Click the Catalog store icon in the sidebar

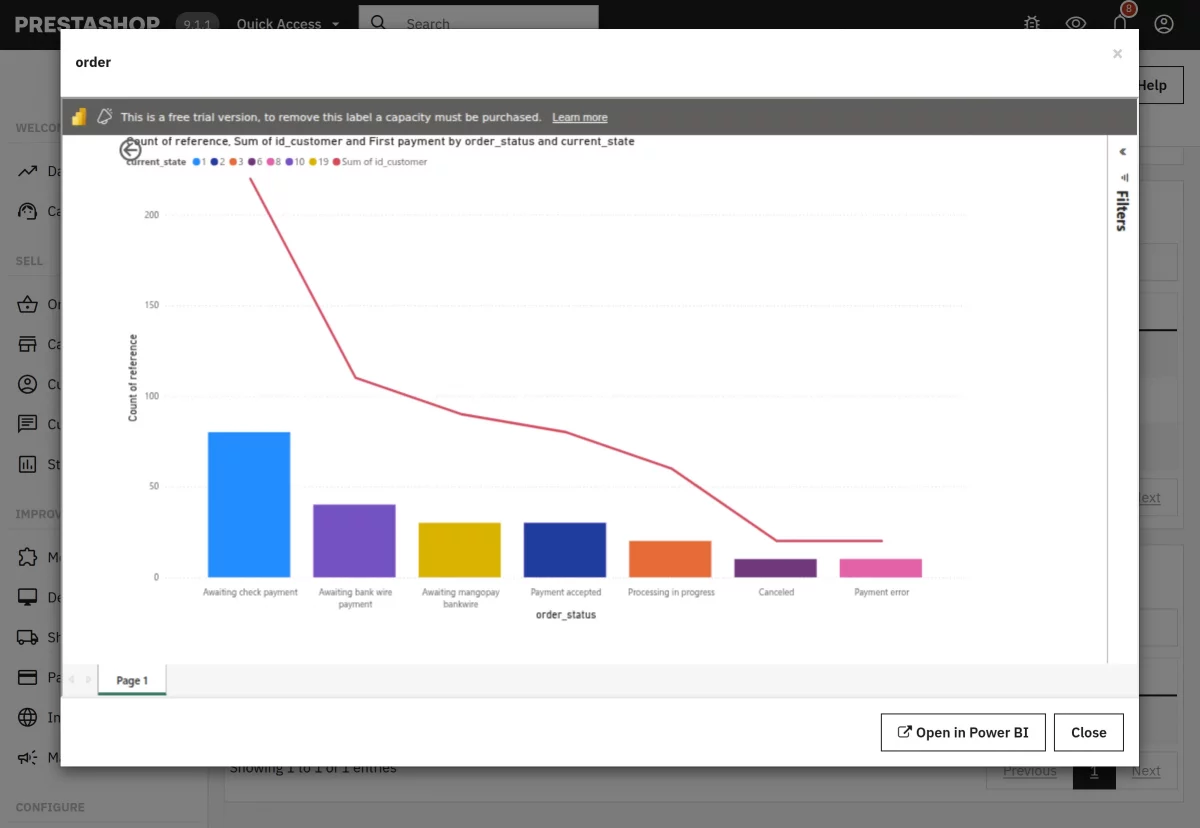point(28,344)
